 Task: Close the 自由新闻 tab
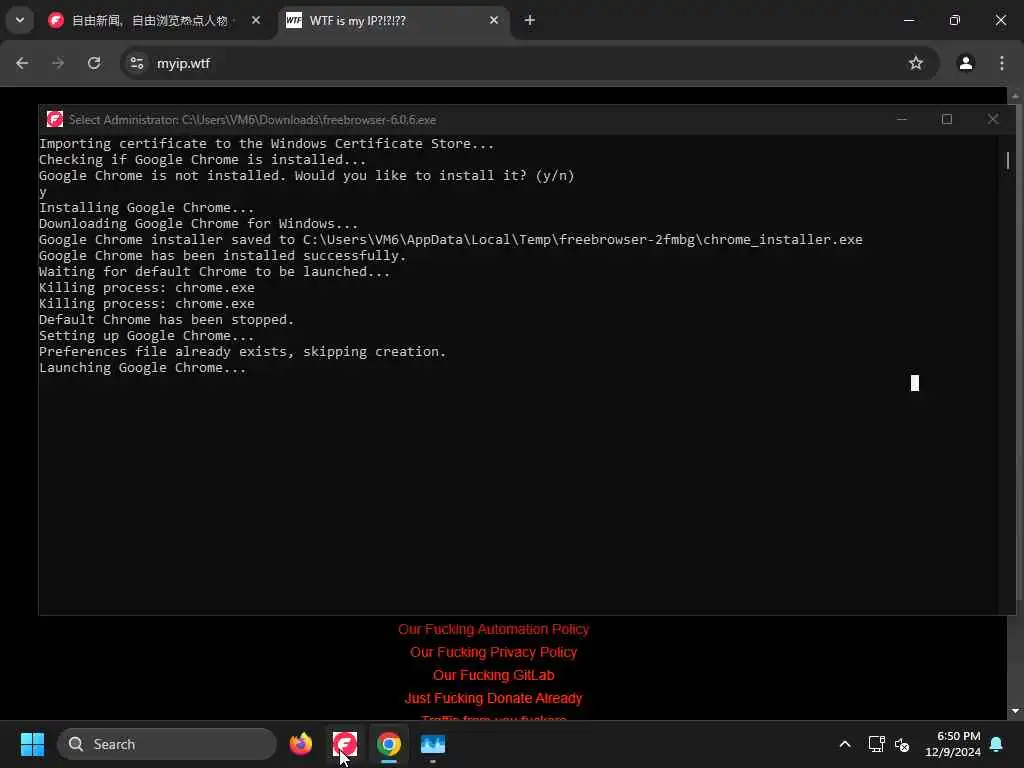click(256, 20)
